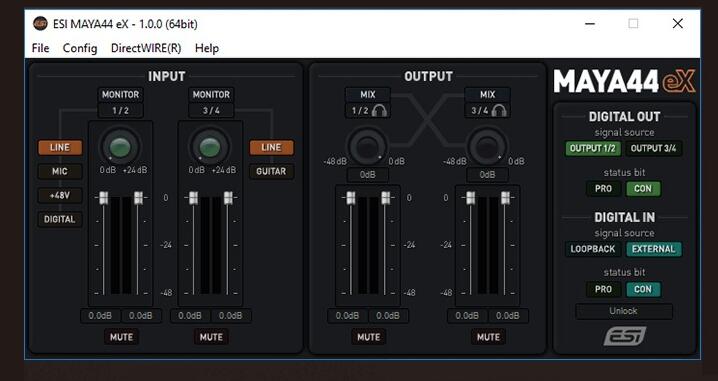Click input 3/4 left fader handle

[x=193, y=198]
